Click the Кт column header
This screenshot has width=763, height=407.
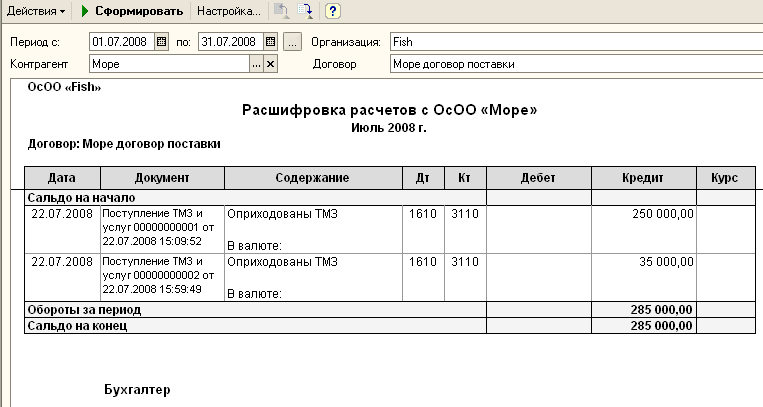[x=465, y=178]
